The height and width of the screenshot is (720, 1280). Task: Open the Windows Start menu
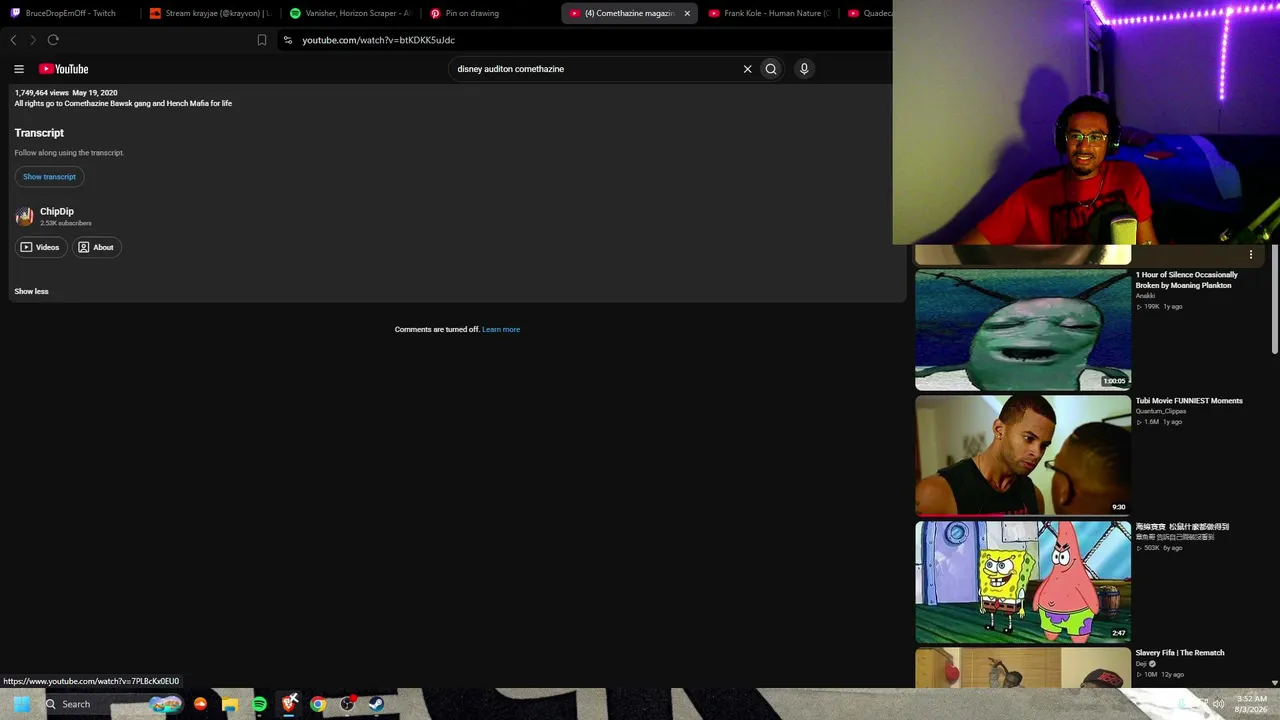click(x=21, y=704)
